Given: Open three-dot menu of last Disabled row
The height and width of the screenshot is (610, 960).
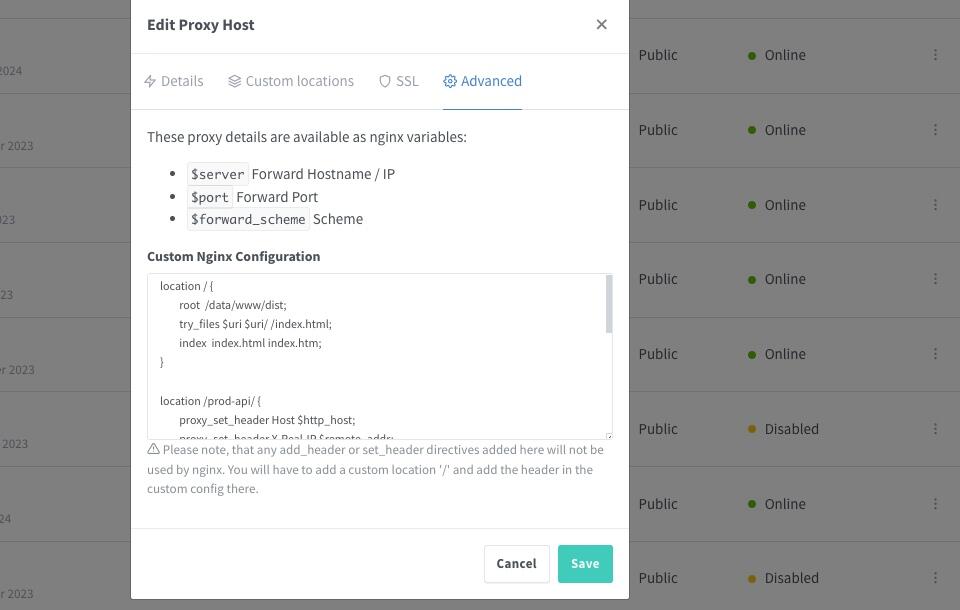Looking at the screenshot, I should [935, 578].
